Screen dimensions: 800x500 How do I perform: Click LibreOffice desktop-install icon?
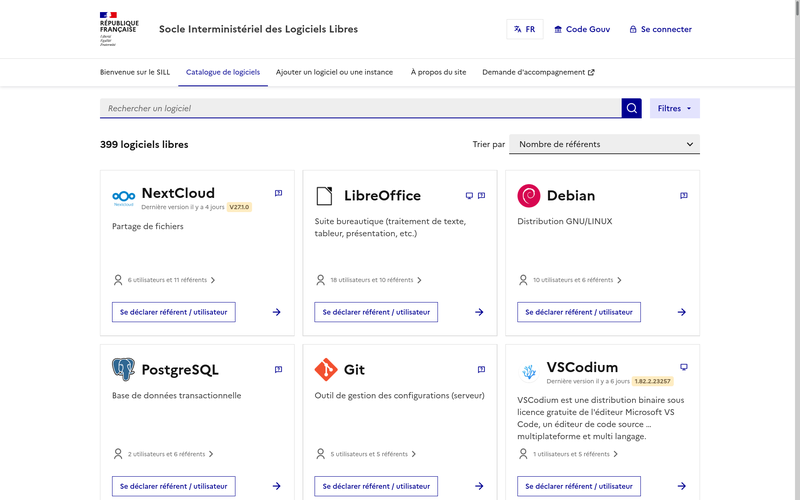pos(469,195)
